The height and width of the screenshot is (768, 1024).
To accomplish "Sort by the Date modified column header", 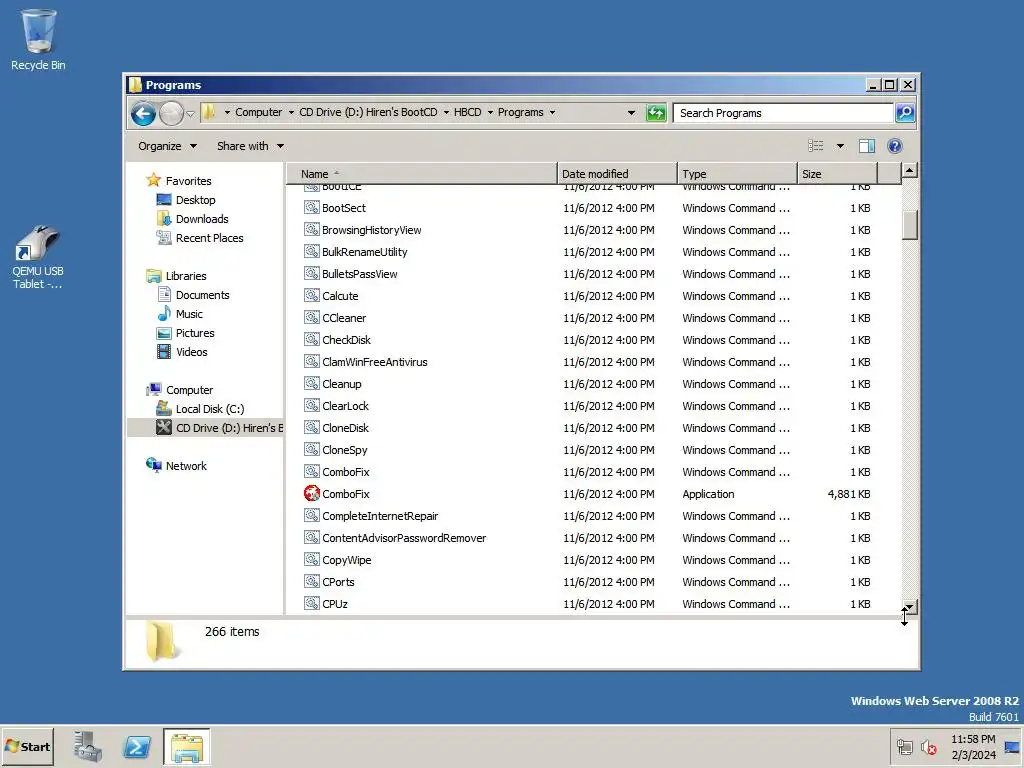I will click(617, 174).
